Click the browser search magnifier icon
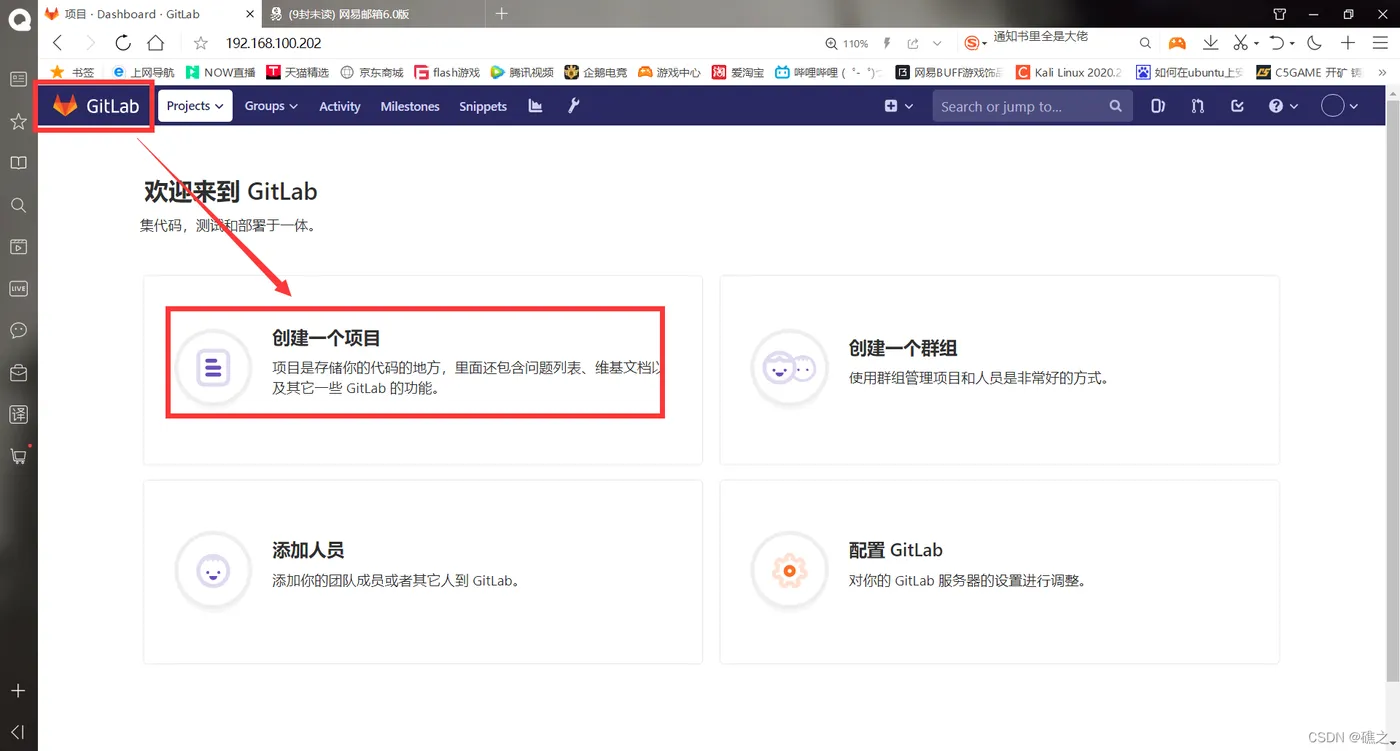 [x=1146, y=43]
